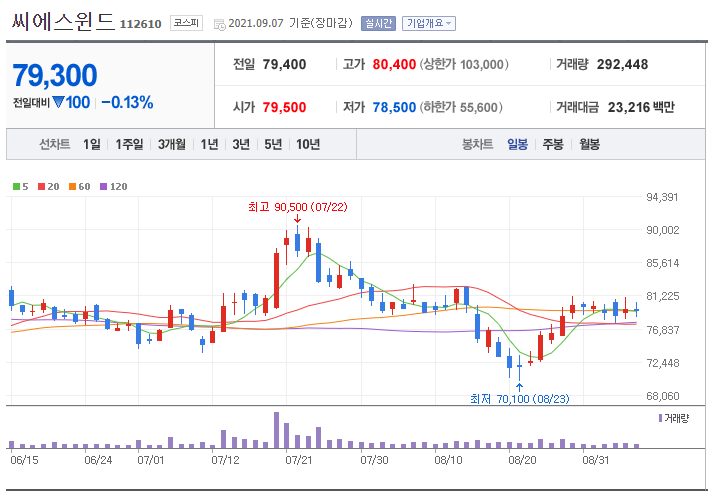Click the 하한가 55,600 text
The width and height of the screenshot is (708, 491).
tap(461, 108)
